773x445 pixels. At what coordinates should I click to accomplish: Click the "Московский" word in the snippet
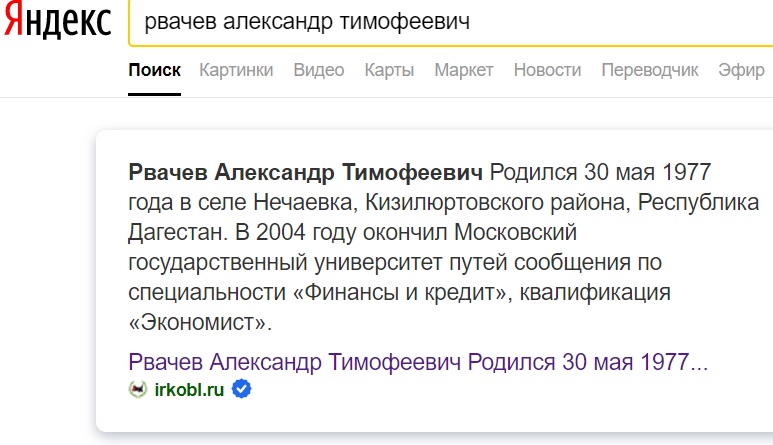(x=519, y=232)
